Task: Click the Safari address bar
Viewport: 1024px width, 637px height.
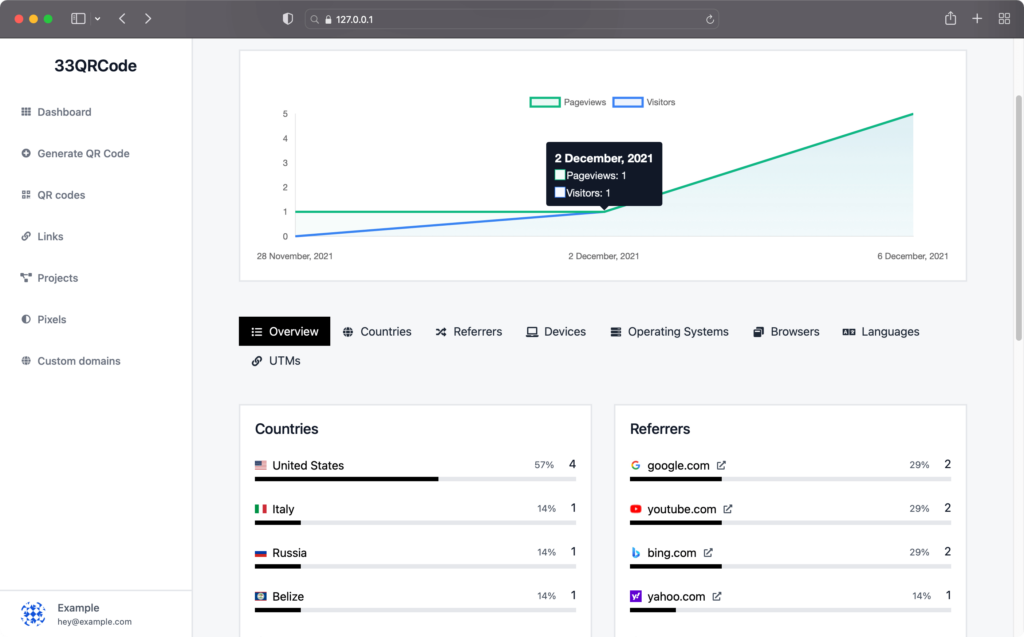Action: [x=510, y=19]
